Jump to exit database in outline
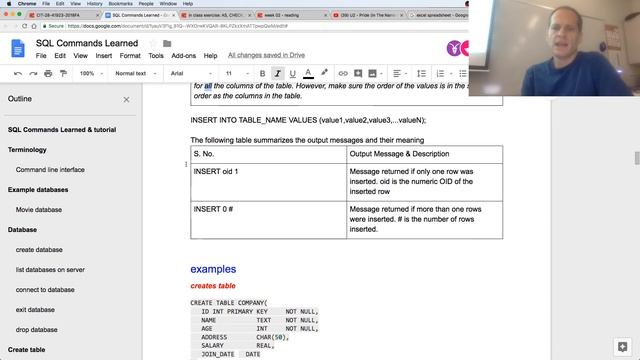Screen dimensions: 640x360 [x=35, y=310]
